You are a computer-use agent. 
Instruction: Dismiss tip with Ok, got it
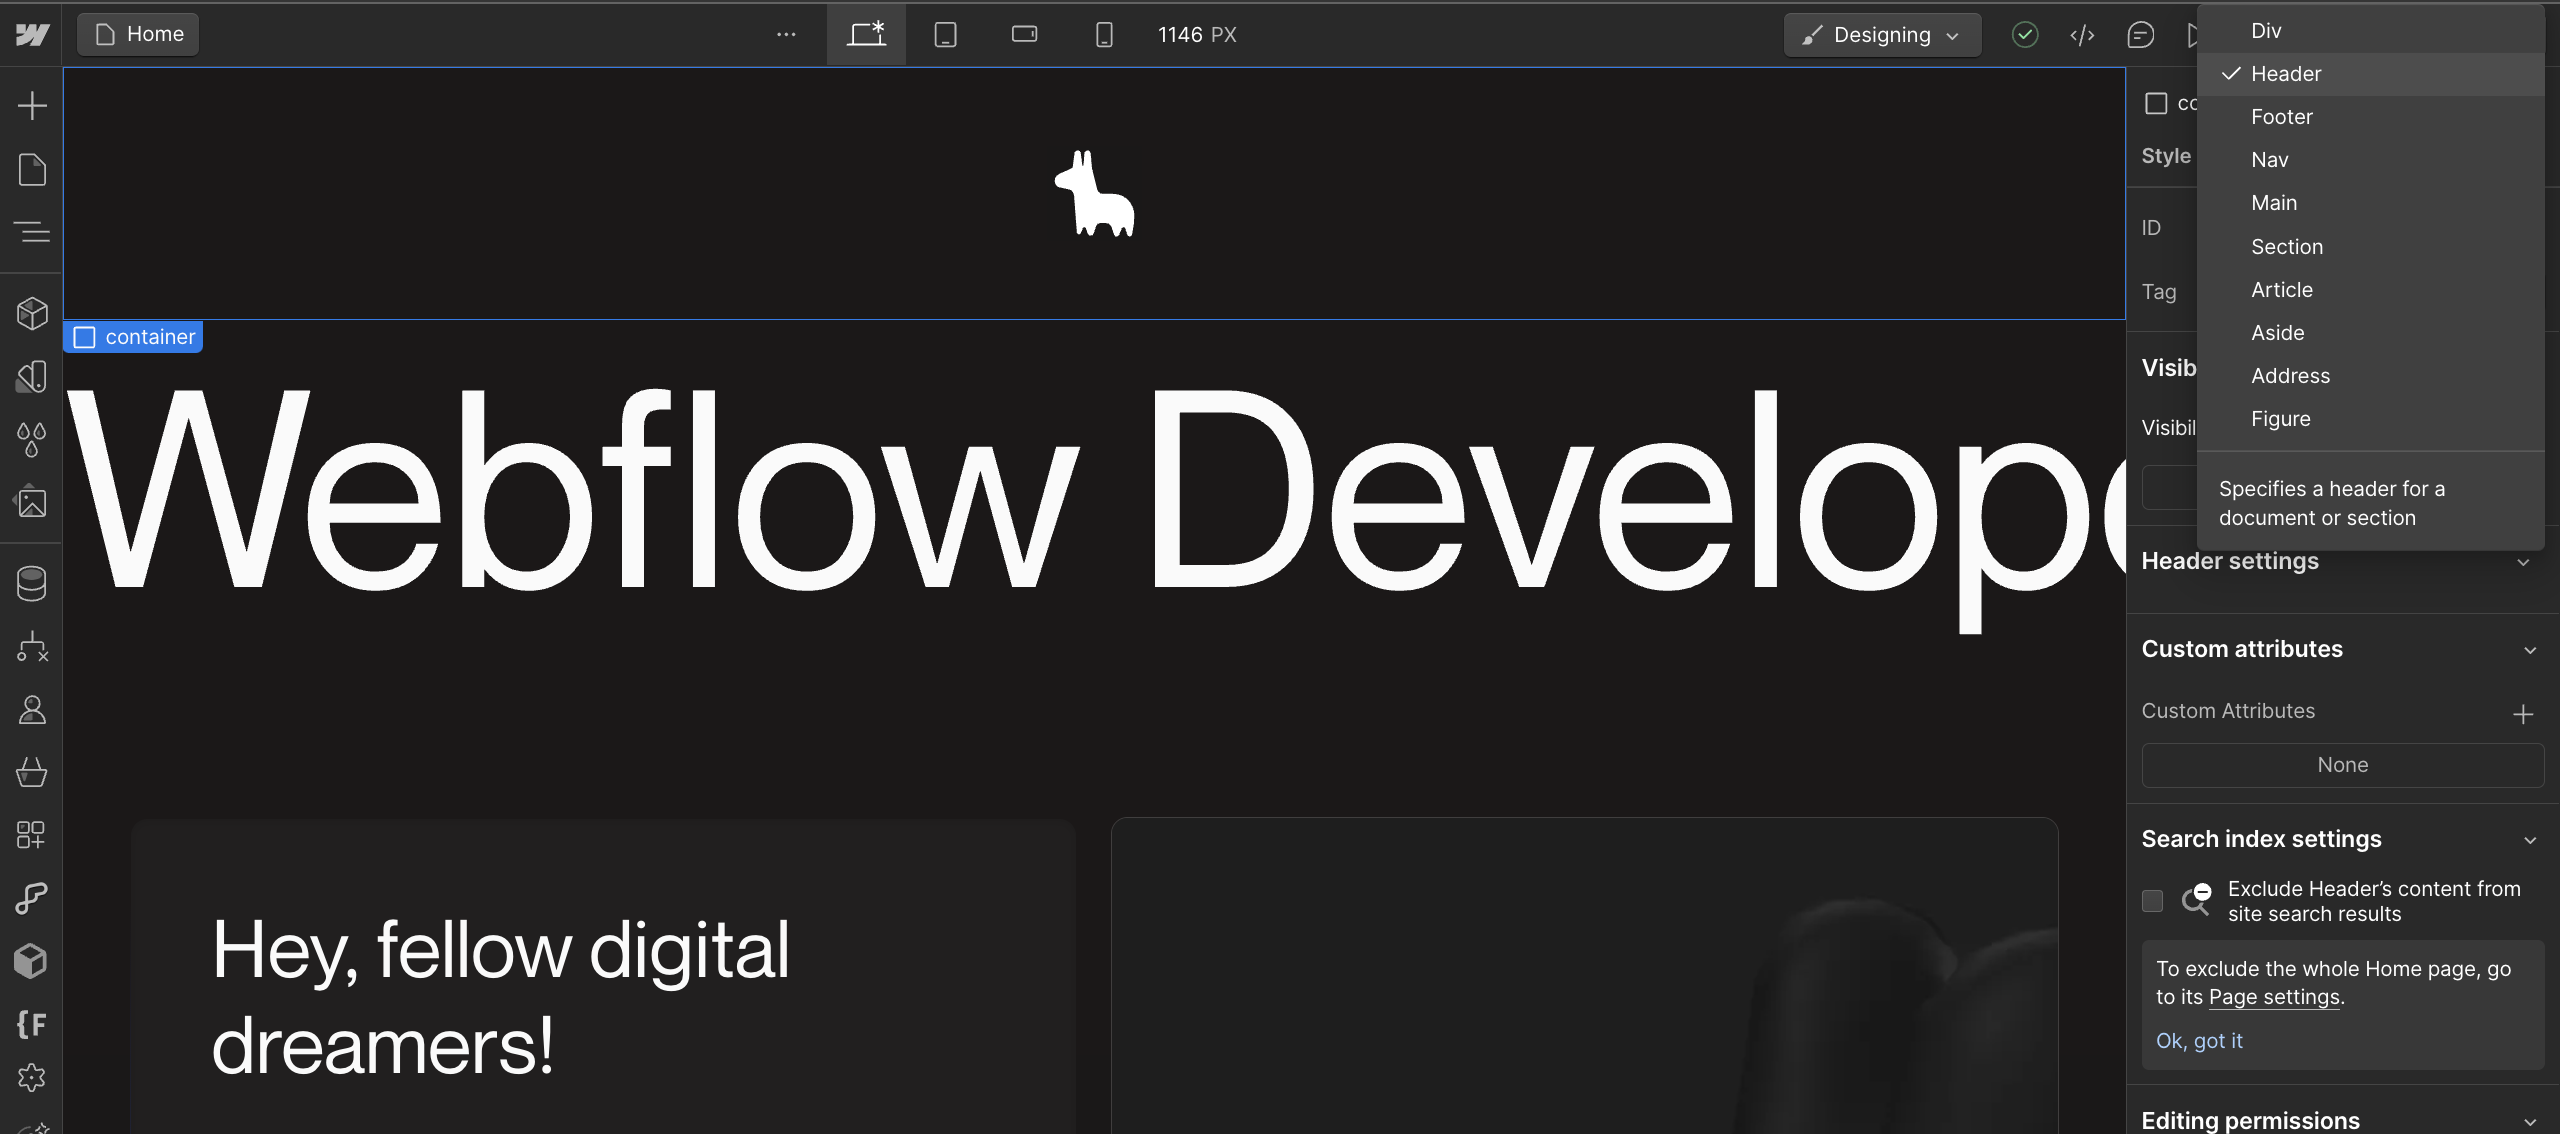click(x=2199, y=1041)
